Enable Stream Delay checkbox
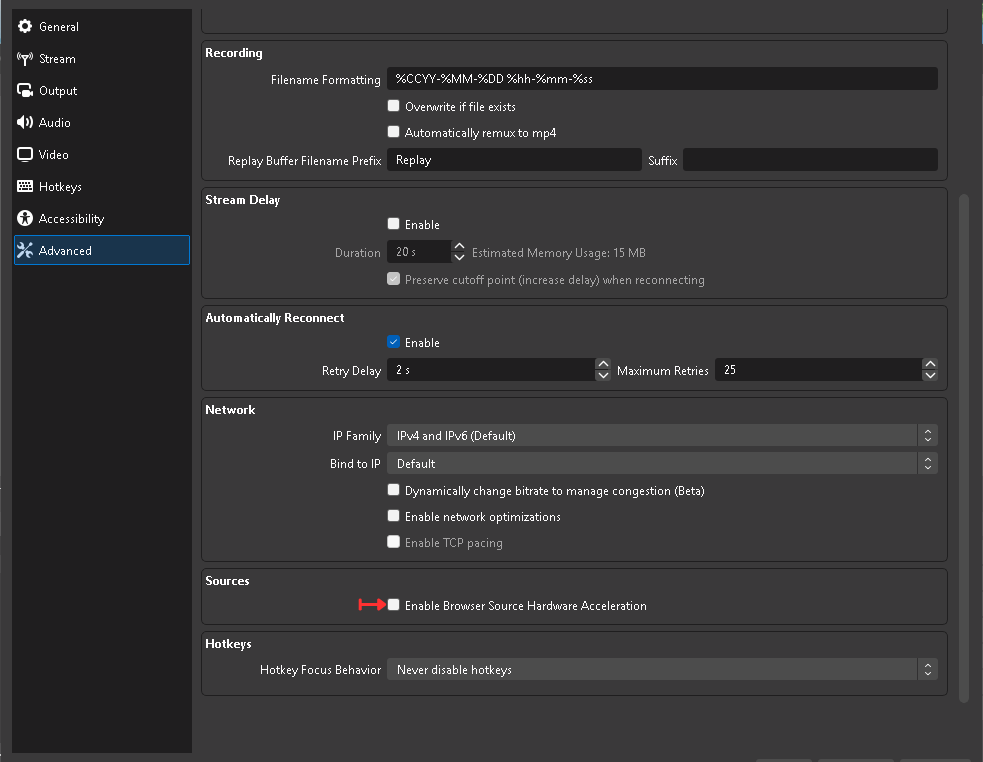The image size is (983, 762). click(x=393, y=224)
